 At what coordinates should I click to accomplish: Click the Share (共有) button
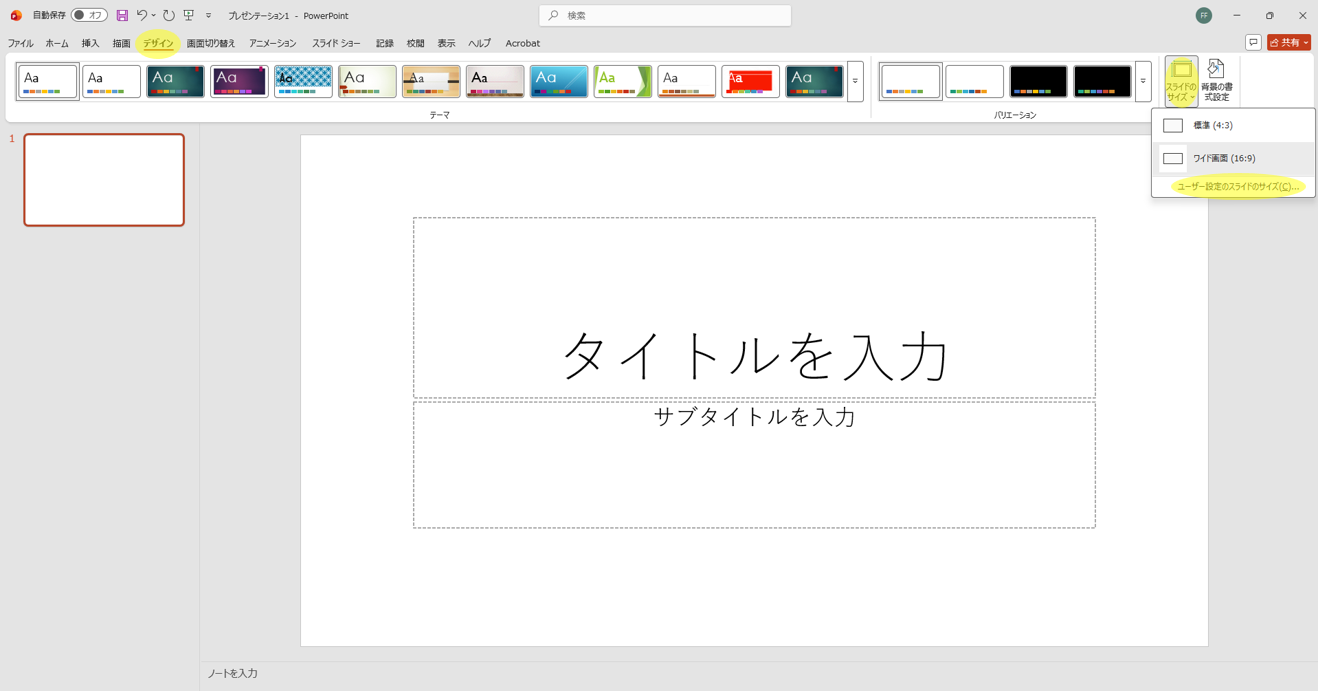[x=1287, y=43]
